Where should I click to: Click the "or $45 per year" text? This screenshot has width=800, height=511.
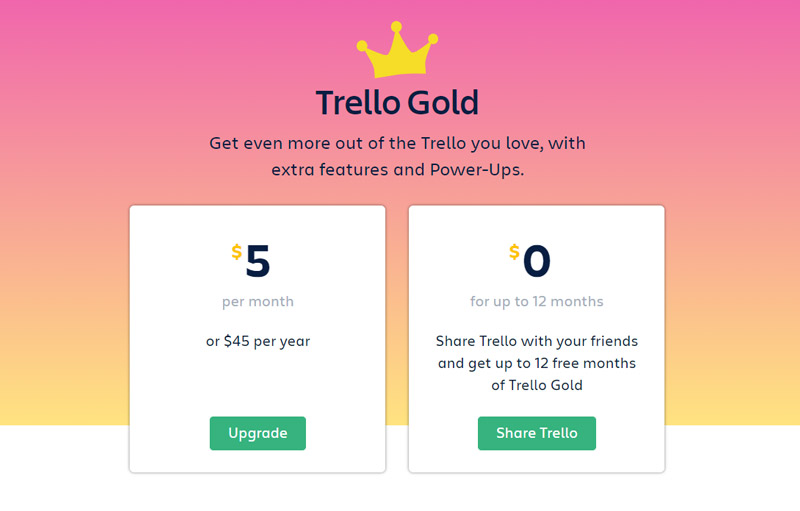click(x=258, y=341)
